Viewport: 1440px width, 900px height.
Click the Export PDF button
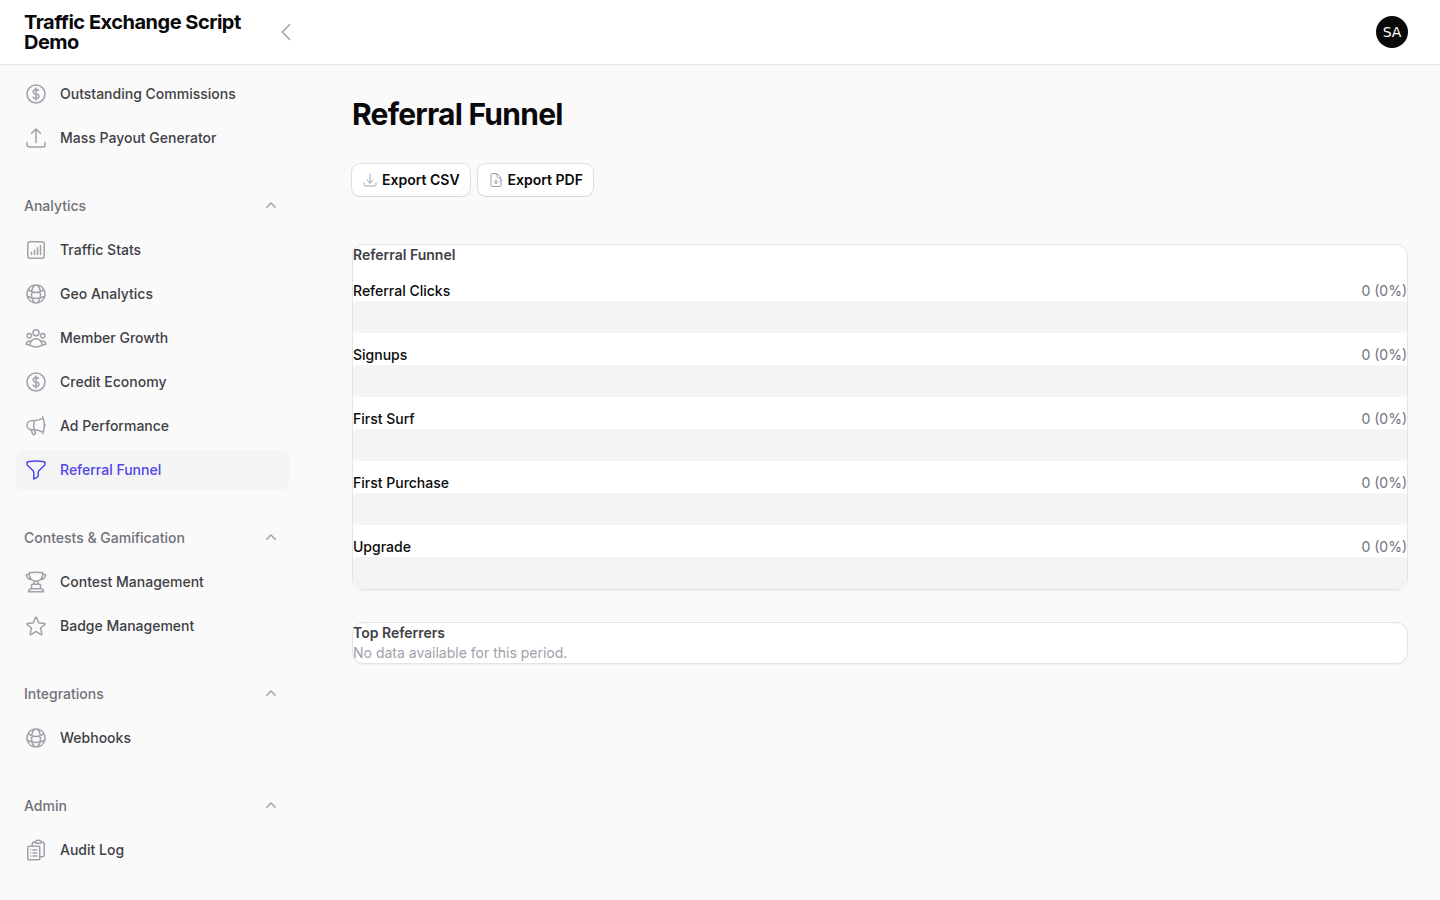pyautogui.click(x=535, y=180)
